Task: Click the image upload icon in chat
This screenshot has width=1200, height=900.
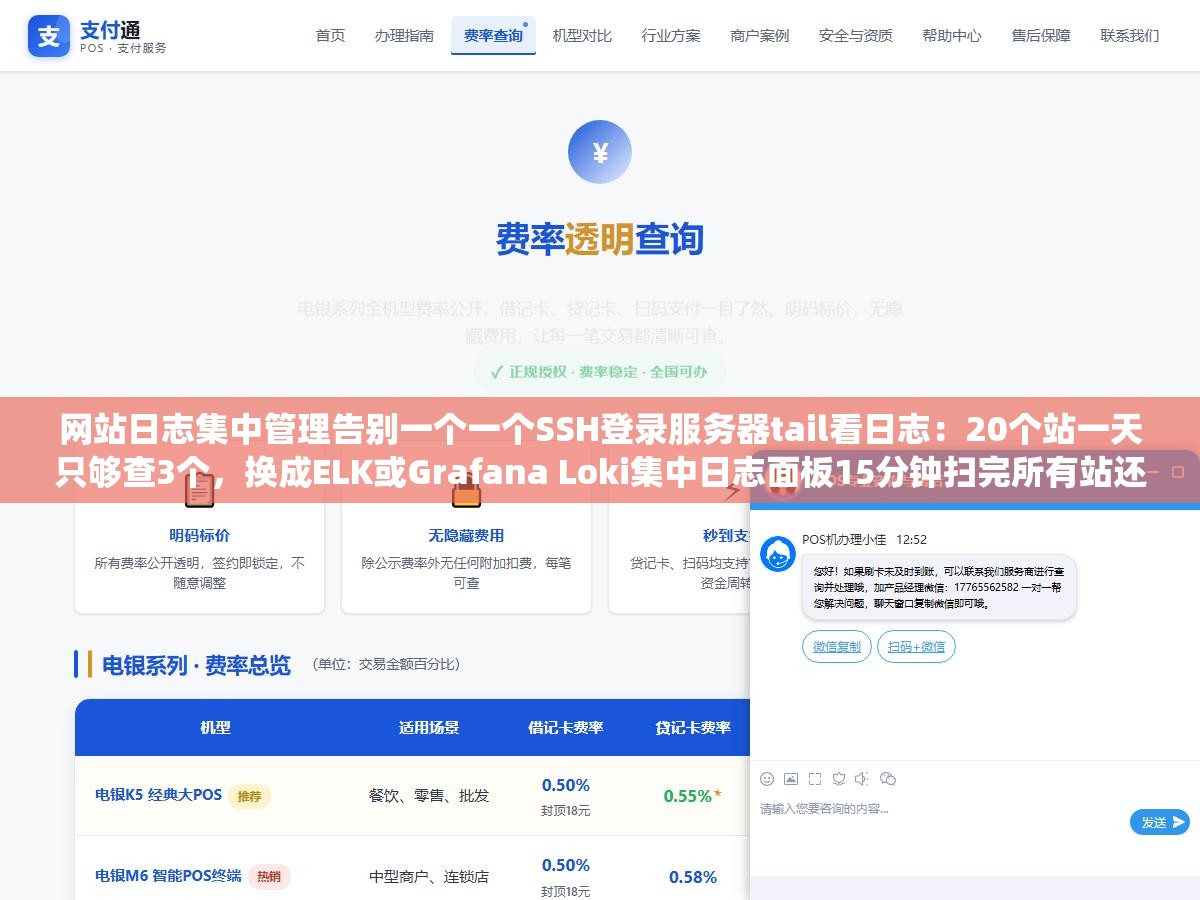Action: (x=791, y=778)
